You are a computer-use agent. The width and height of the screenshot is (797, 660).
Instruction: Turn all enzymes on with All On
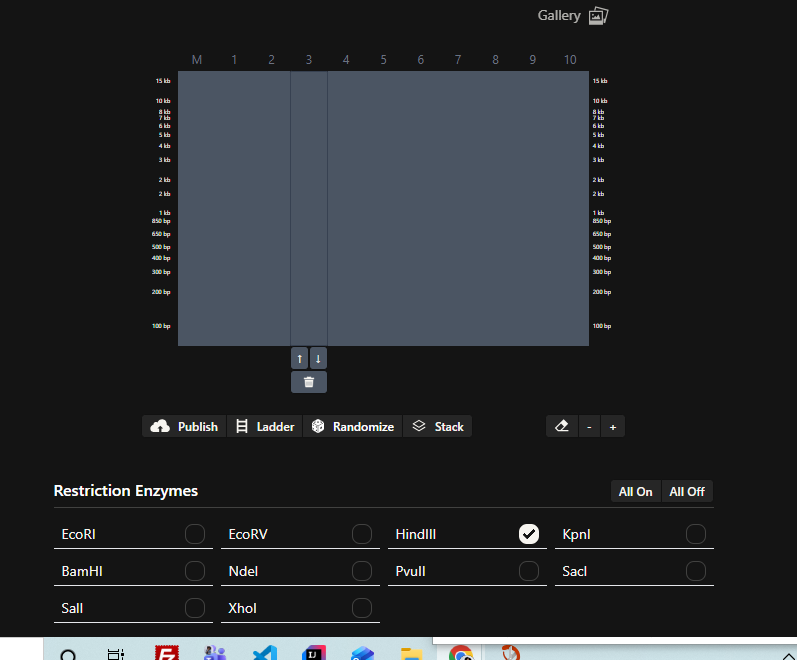pyautogui.click(x=636, y=491)
